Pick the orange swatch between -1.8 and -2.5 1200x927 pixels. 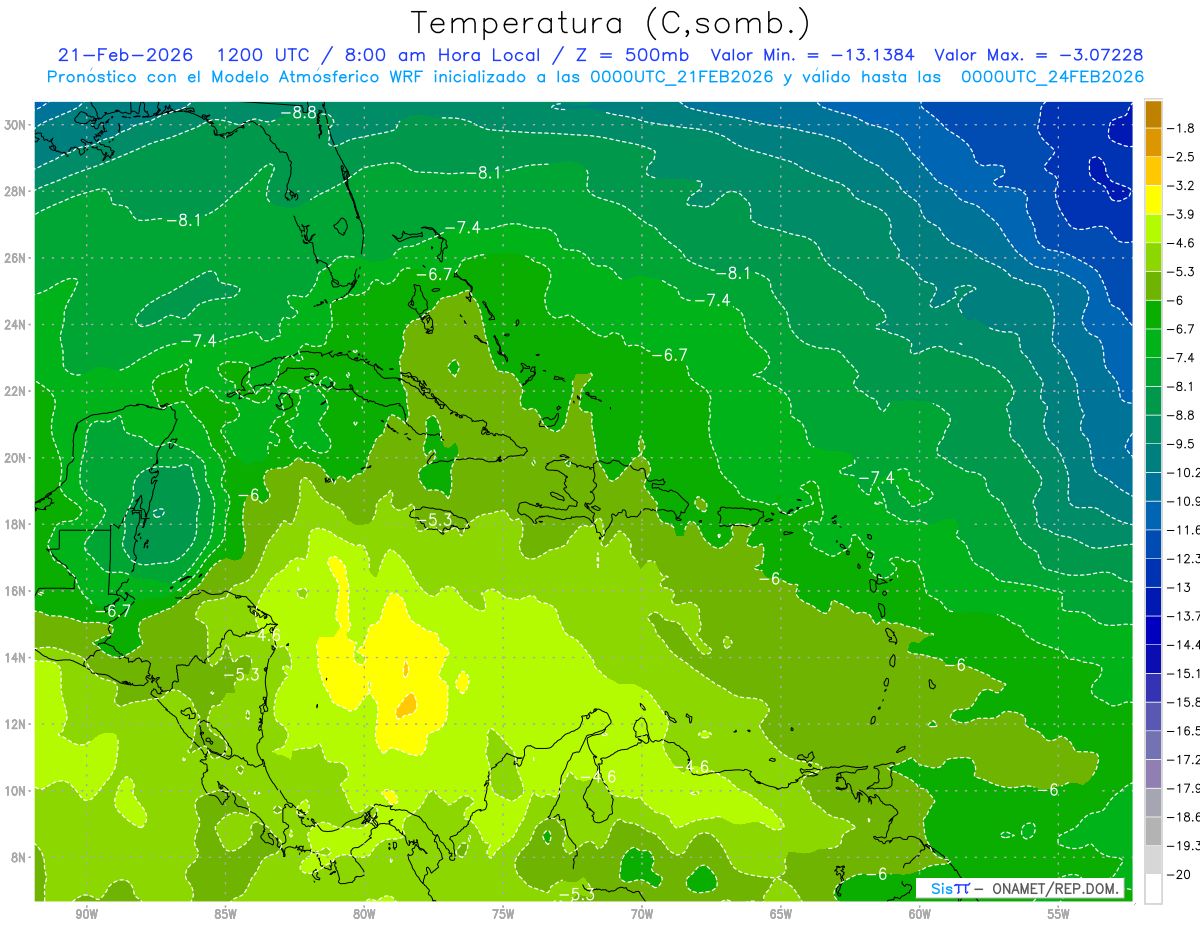[x=1153, y=142]
